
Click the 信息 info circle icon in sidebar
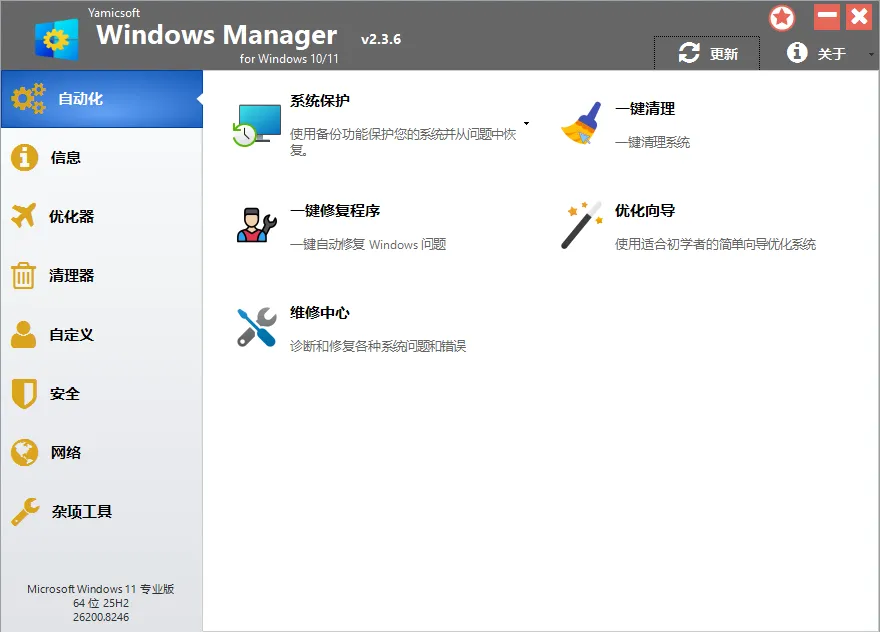pos(24,157)
